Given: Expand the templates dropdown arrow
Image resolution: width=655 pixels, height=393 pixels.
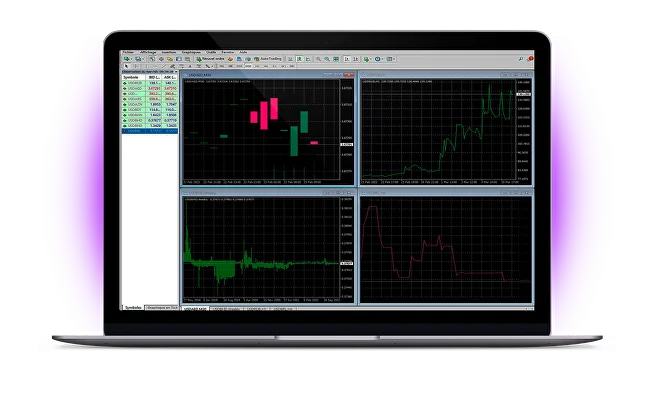Looking at the screenshot, I should click(394, 59).
